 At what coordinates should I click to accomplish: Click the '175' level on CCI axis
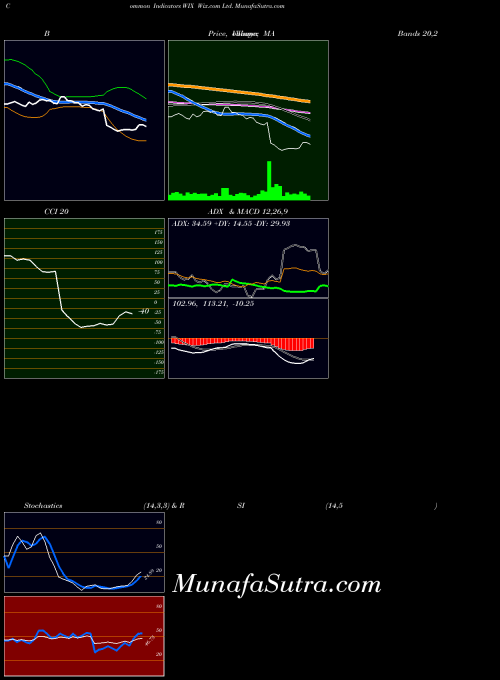point(158,232)
